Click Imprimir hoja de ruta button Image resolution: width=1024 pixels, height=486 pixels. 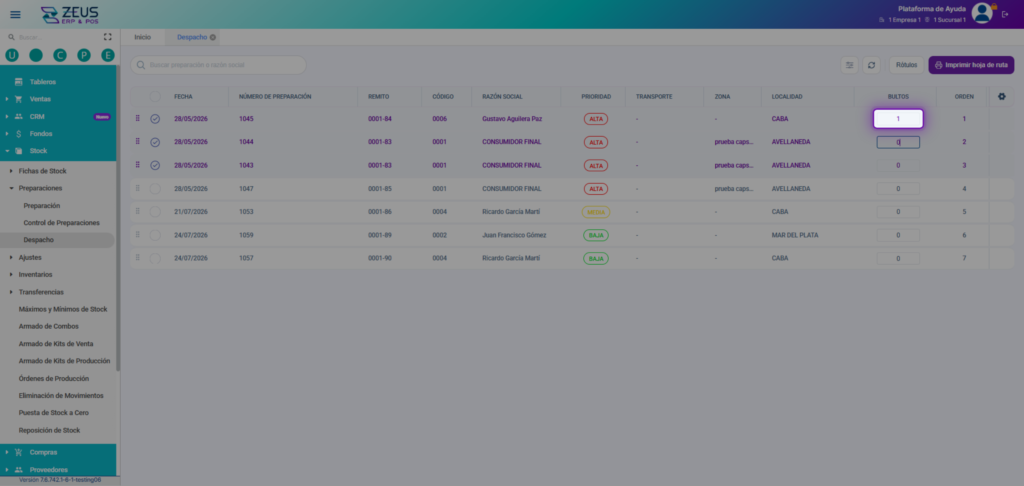[x=971, y=65]
